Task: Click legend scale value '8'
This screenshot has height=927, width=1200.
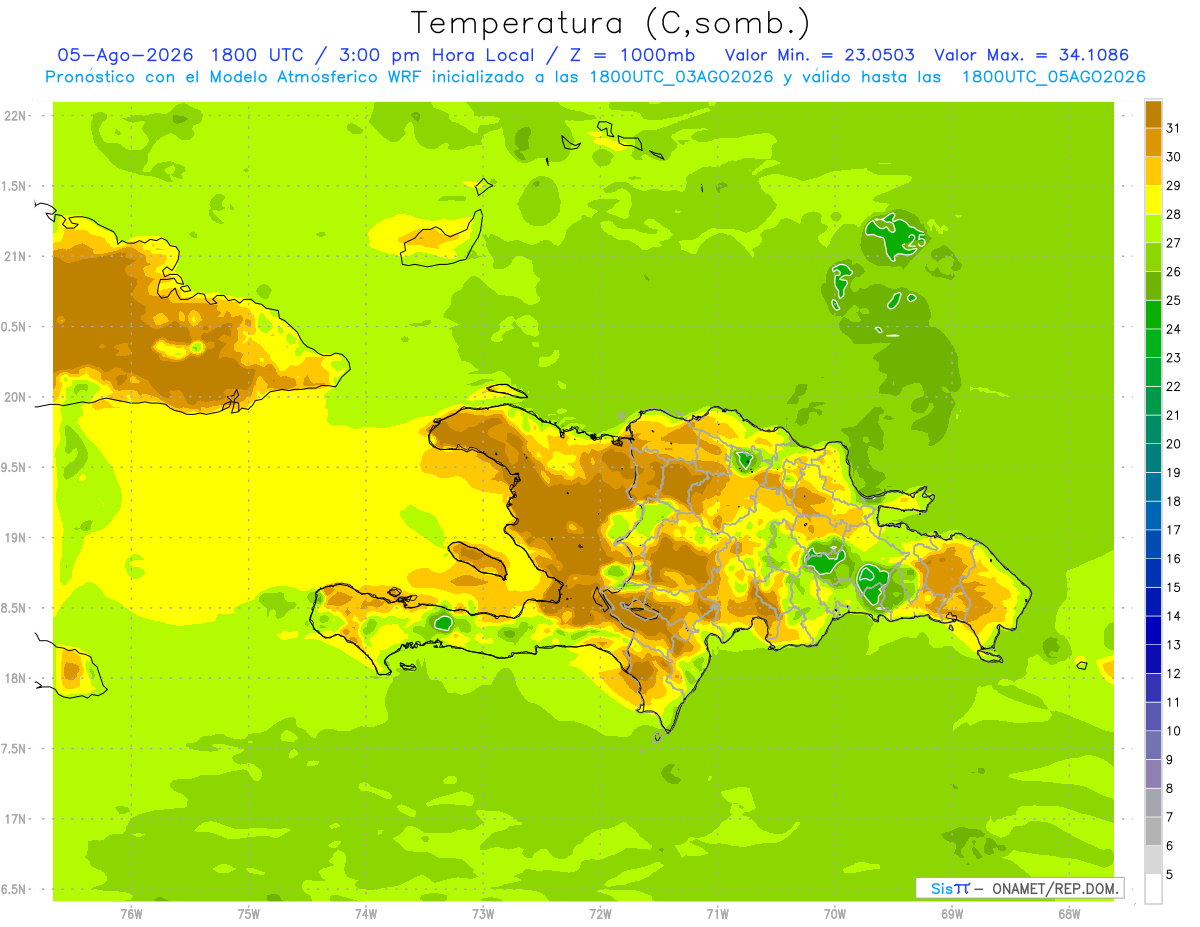Action: click(1170, 788)
